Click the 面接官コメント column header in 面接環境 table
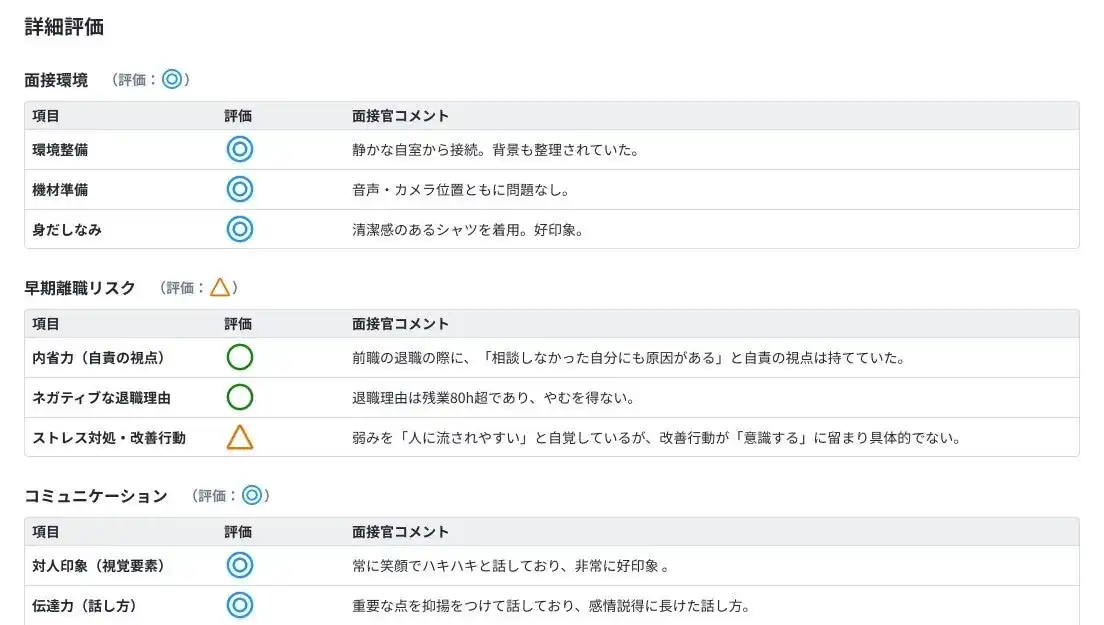The image size is (1104, 625). [x=400, y=116]
